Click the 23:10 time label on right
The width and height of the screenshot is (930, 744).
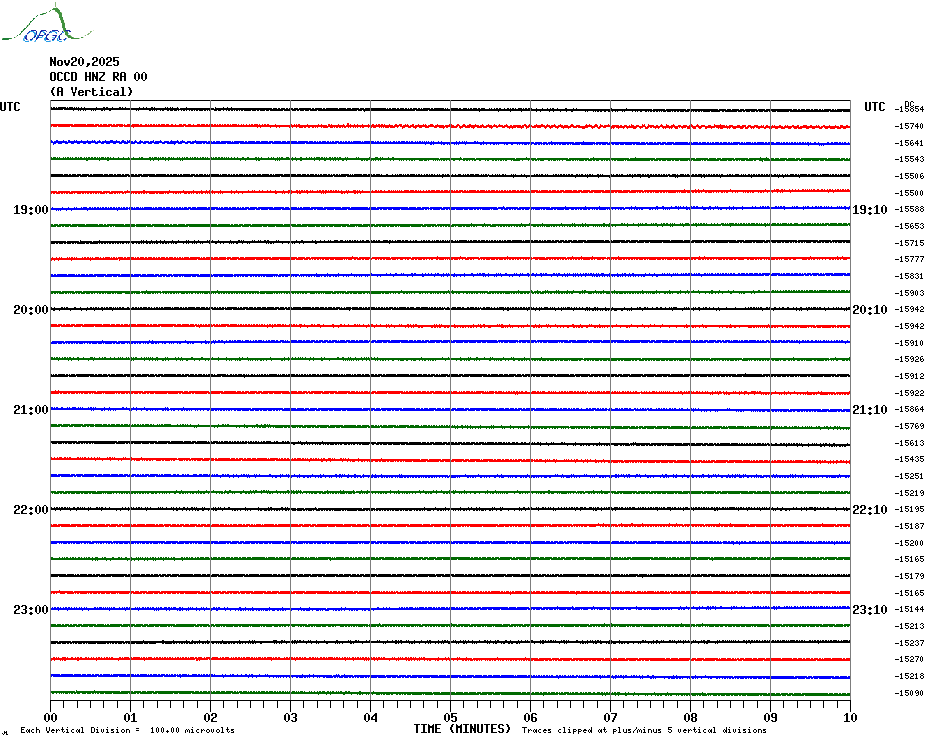[x=869, y=610]
